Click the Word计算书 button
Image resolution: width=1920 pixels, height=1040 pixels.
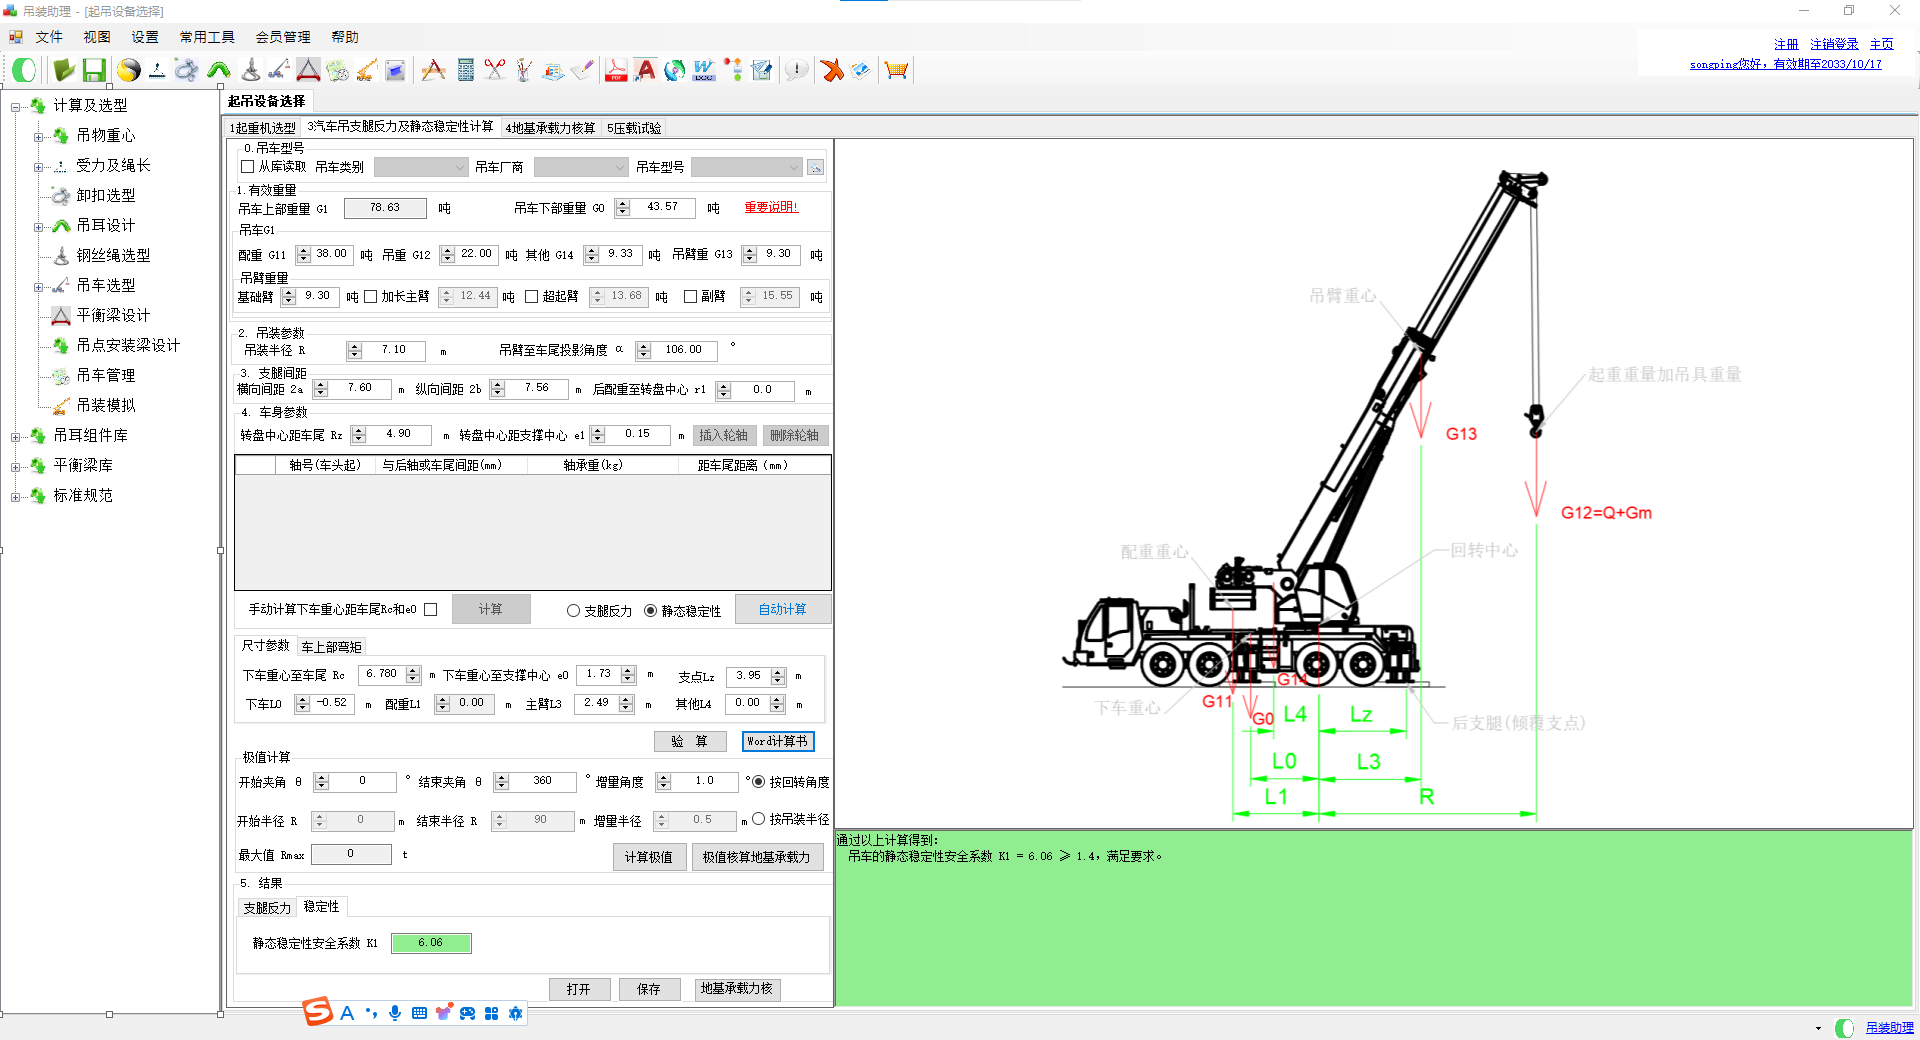[778, 741]
